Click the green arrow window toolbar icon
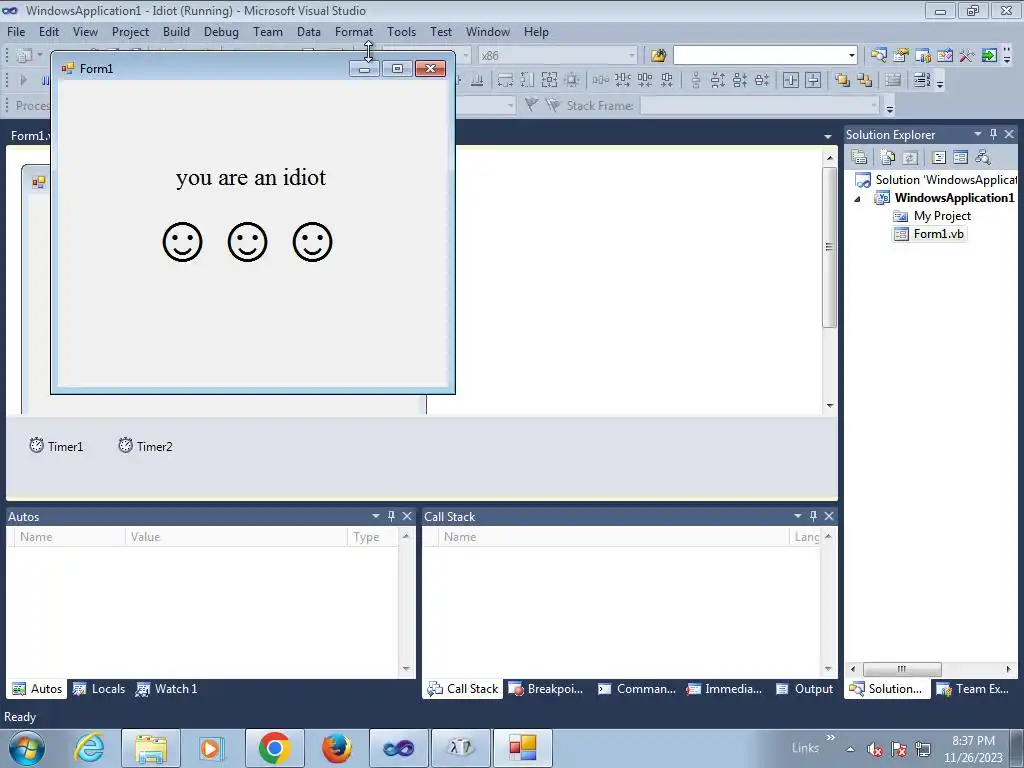Viewport: 1024px width, 768px height. [x=989, y=56]
